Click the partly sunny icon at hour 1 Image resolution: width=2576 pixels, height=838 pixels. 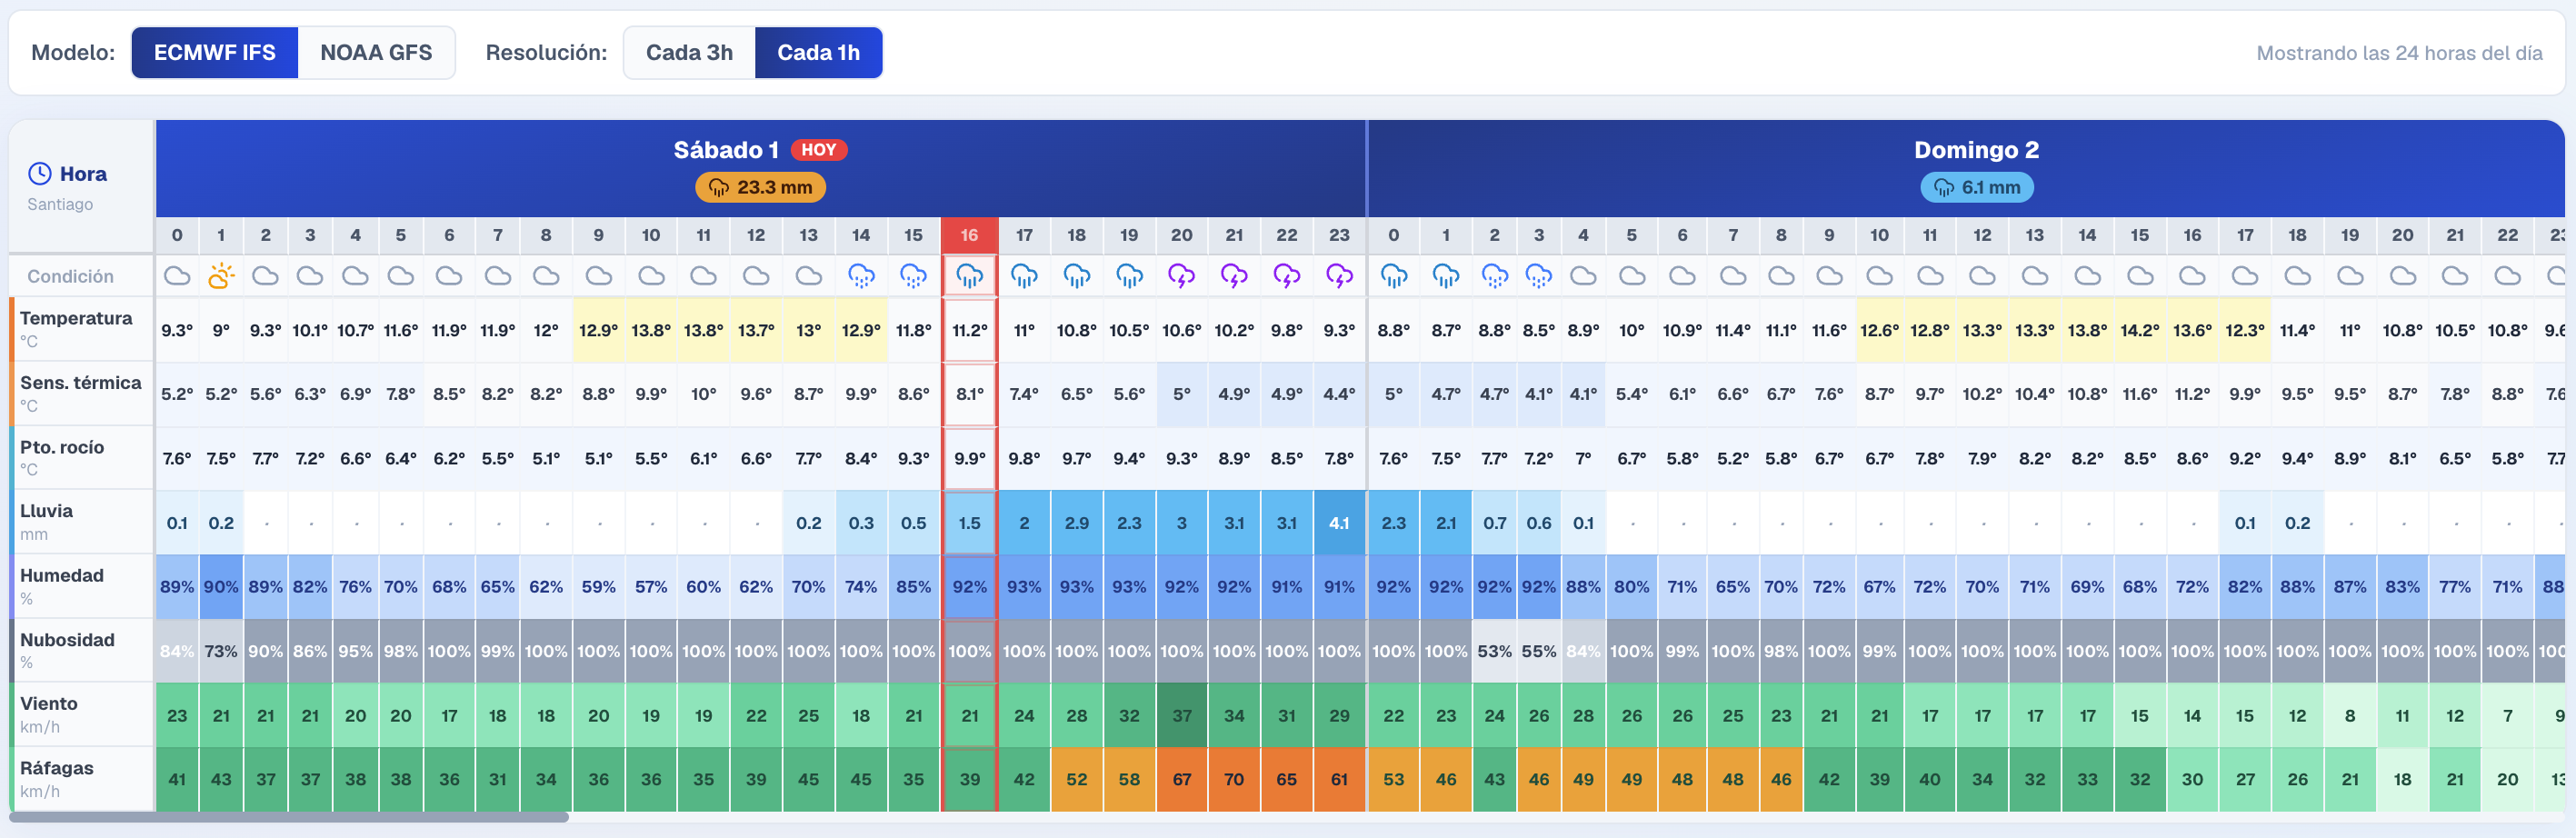[221, 275]
